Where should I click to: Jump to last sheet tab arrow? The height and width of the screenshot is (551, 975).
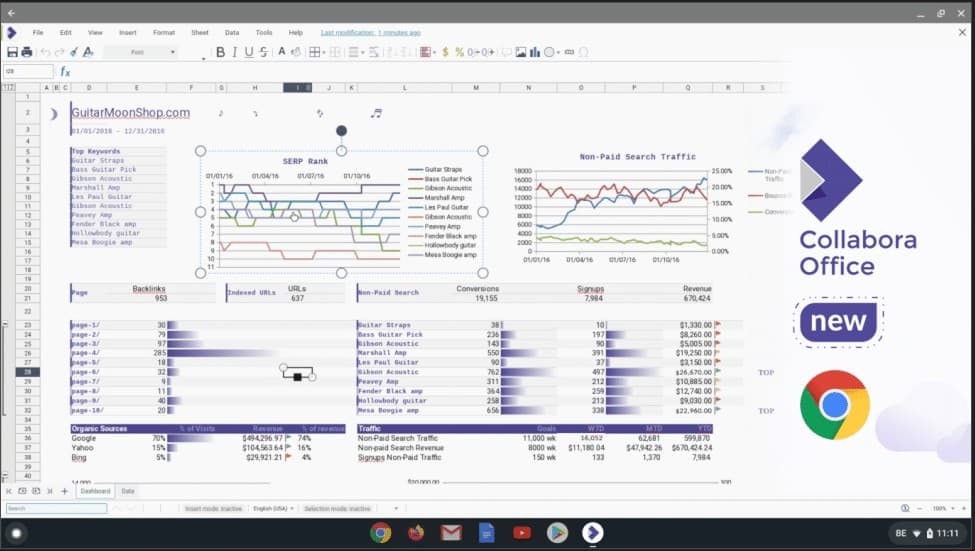(50, 491)
